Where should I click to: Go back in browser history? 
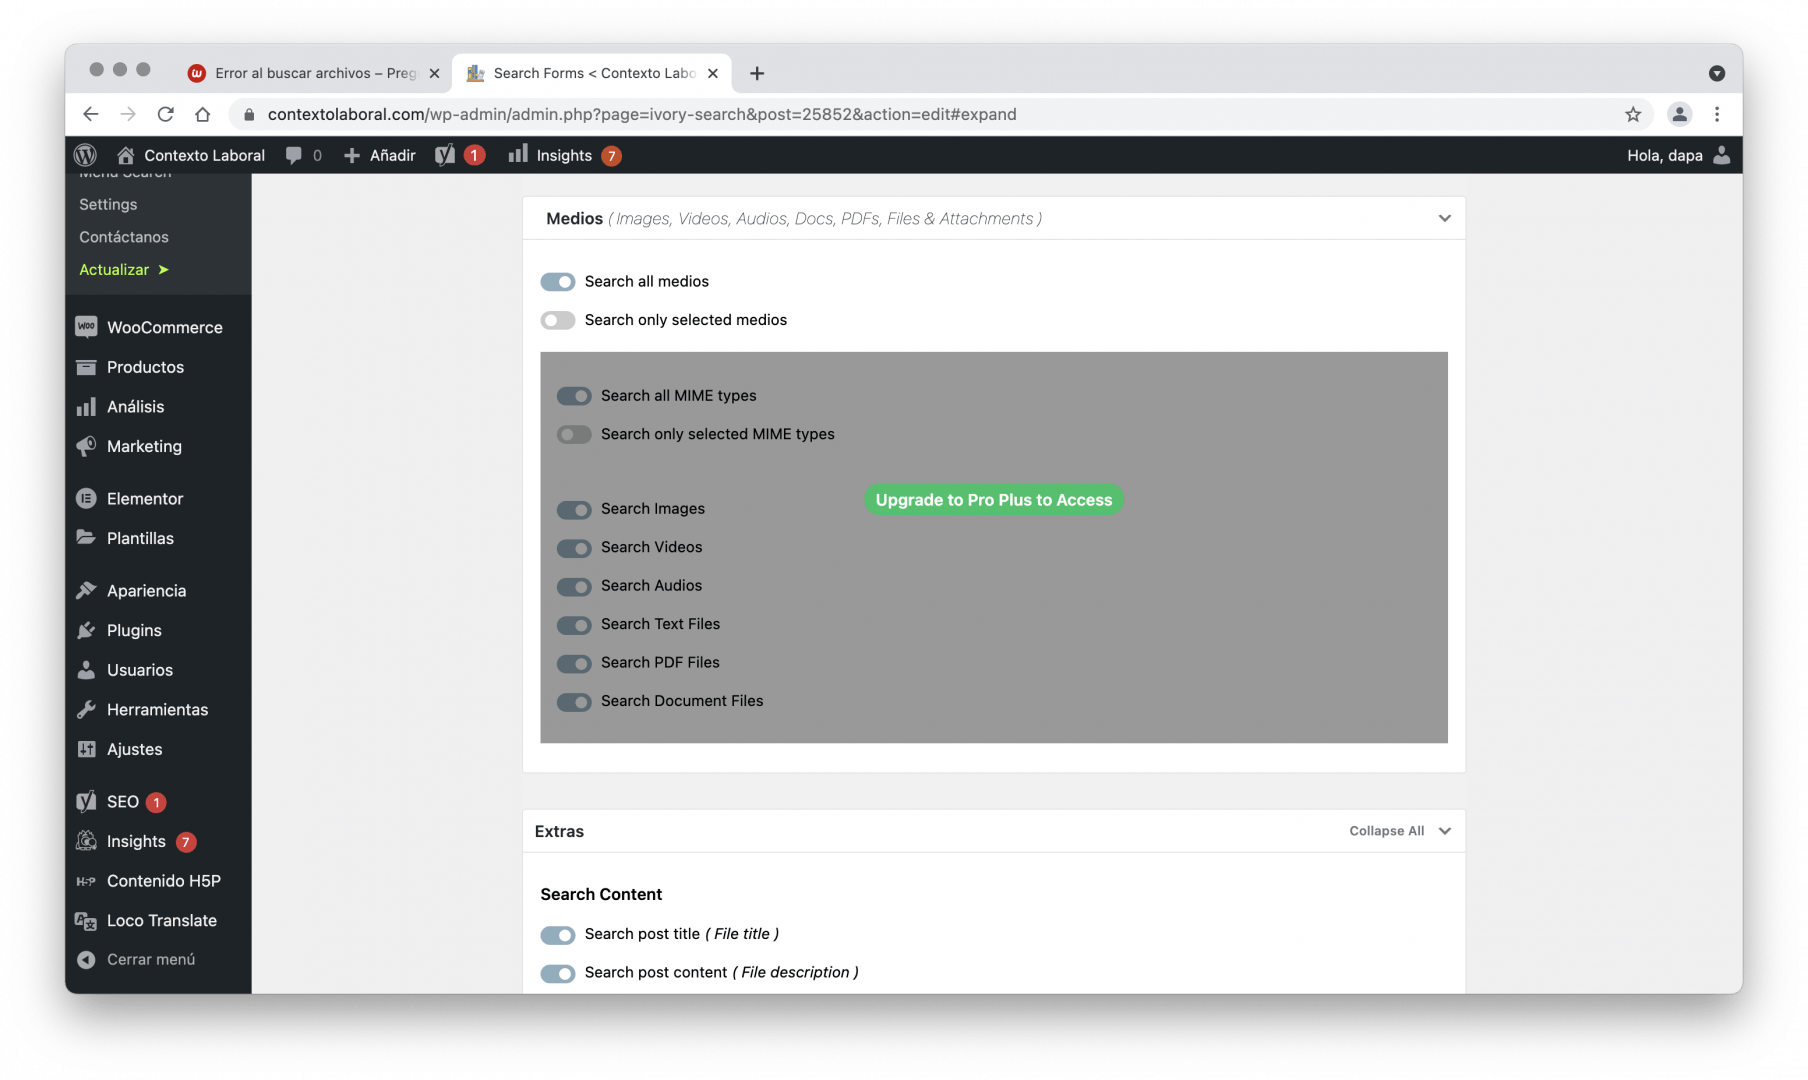coord(91,114)
